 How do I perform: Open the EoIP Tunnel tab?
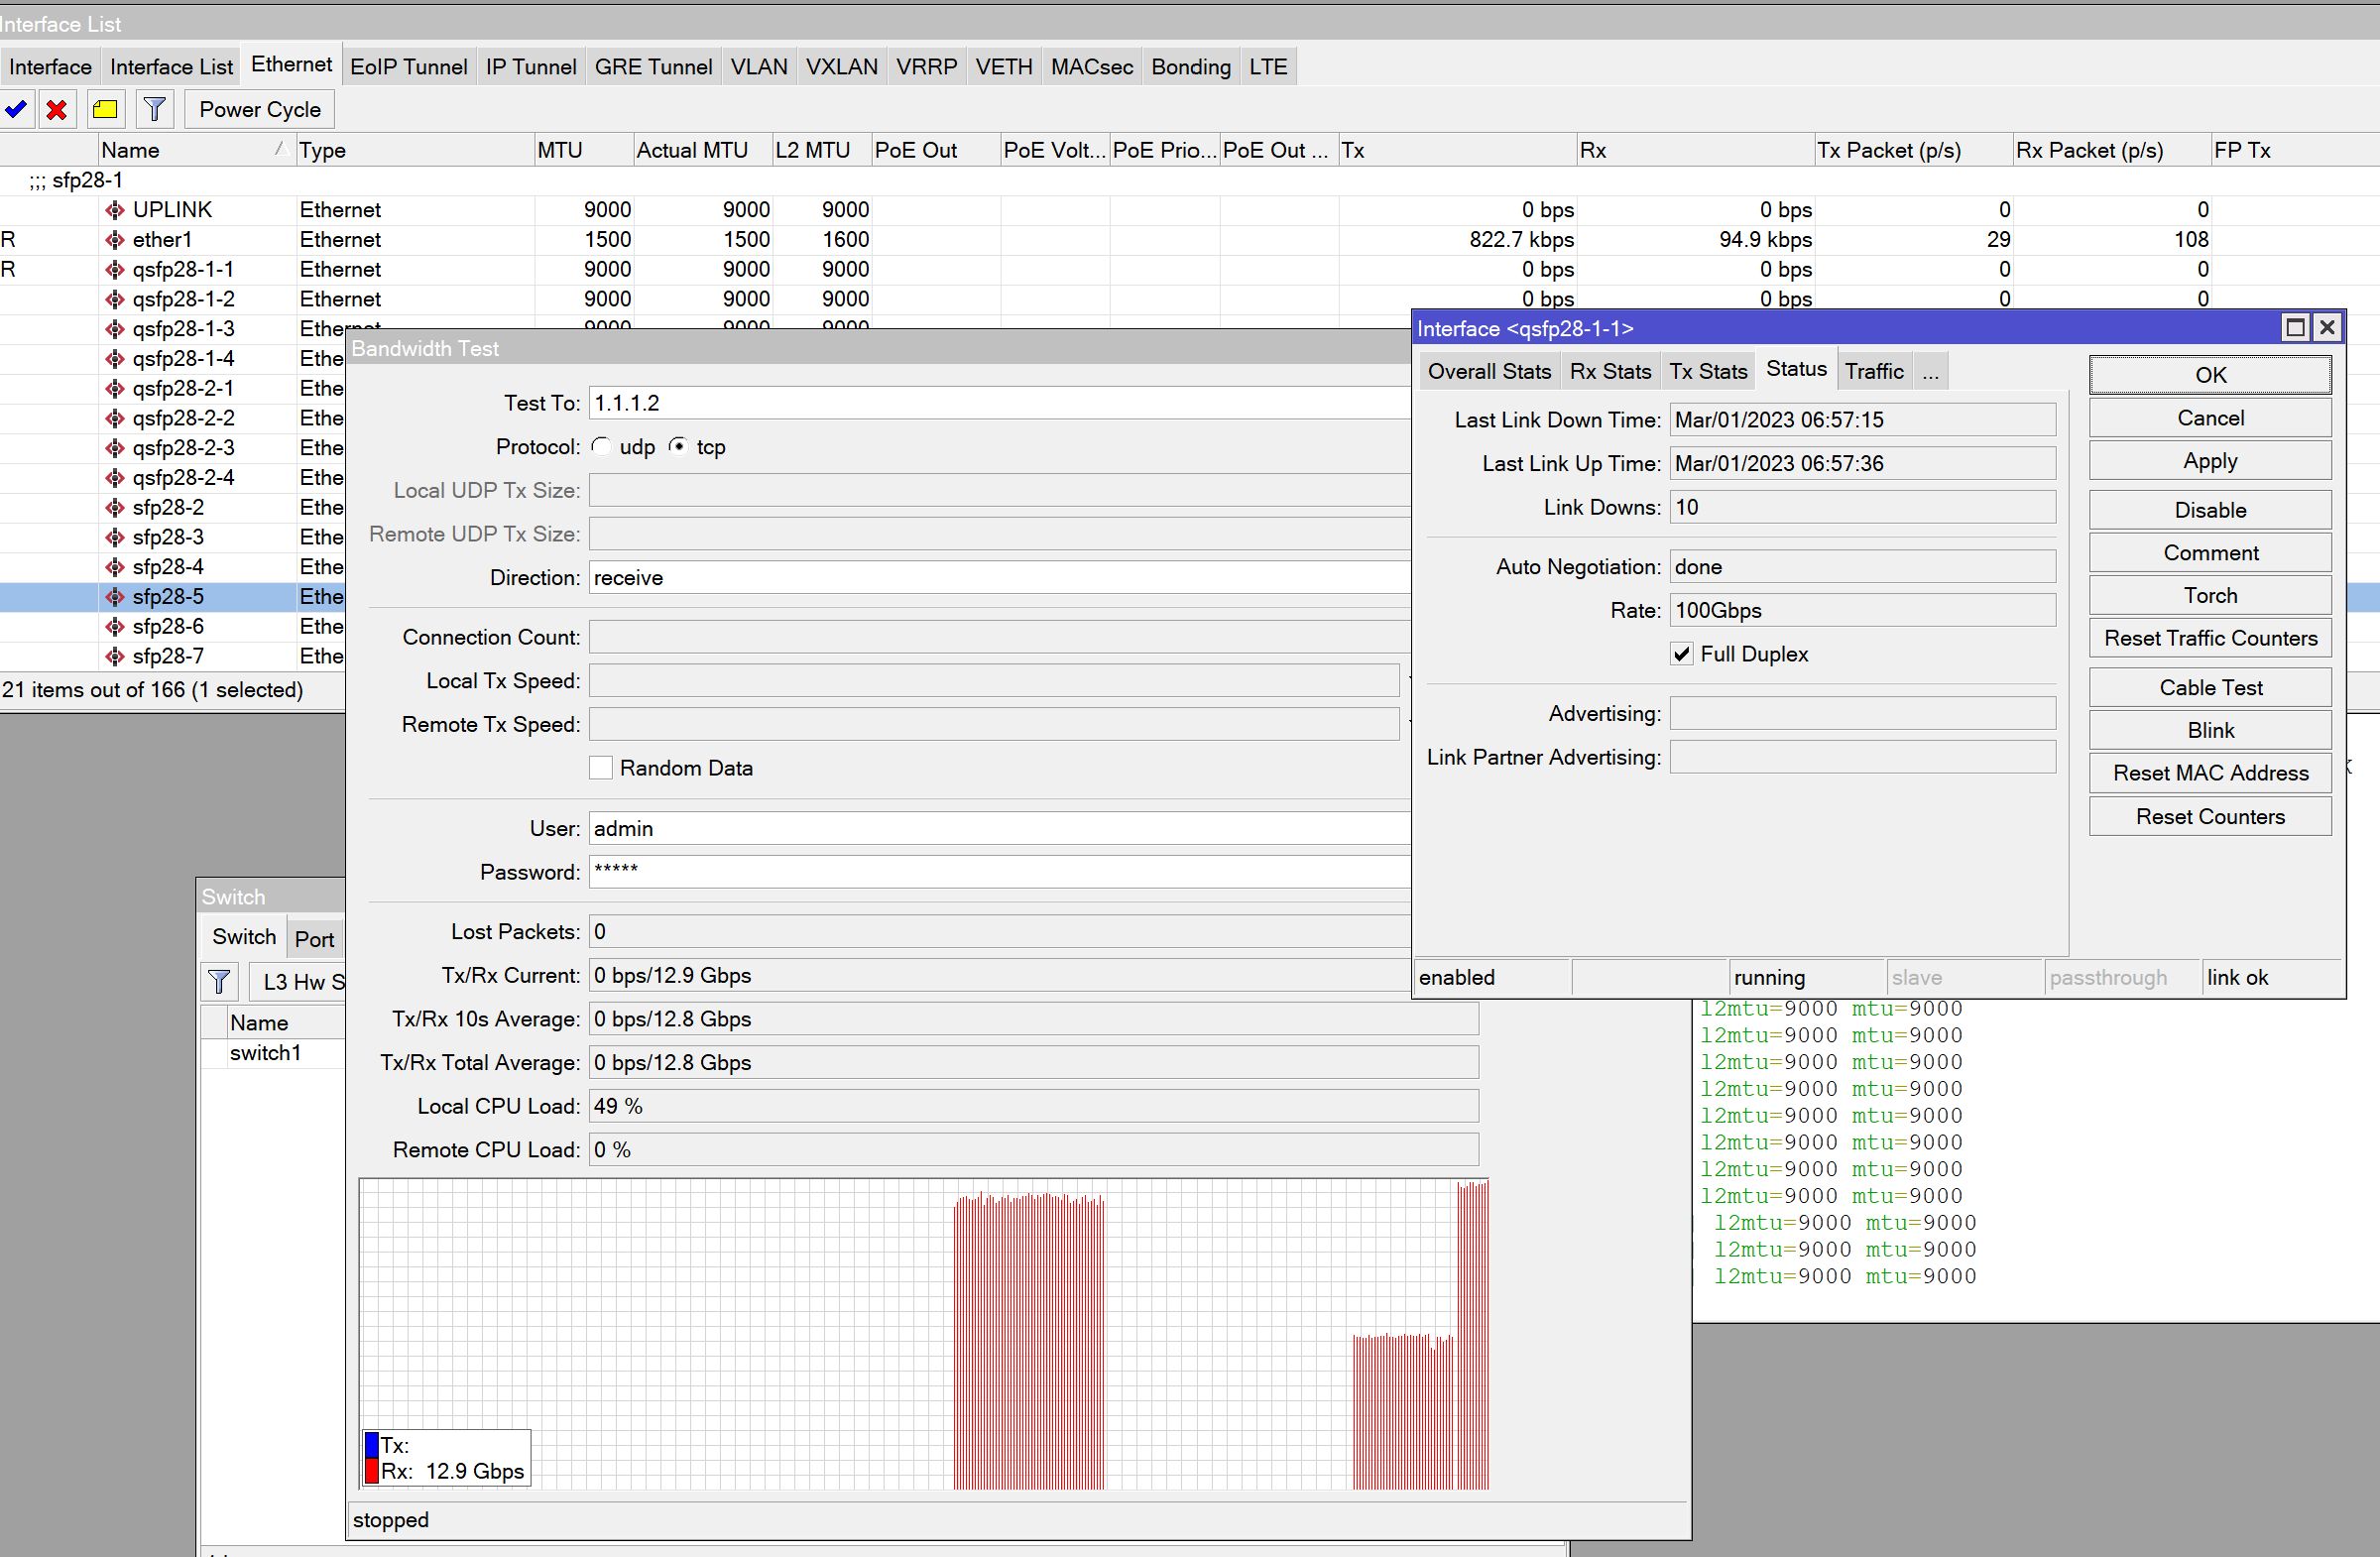click(x=408, y=67)
